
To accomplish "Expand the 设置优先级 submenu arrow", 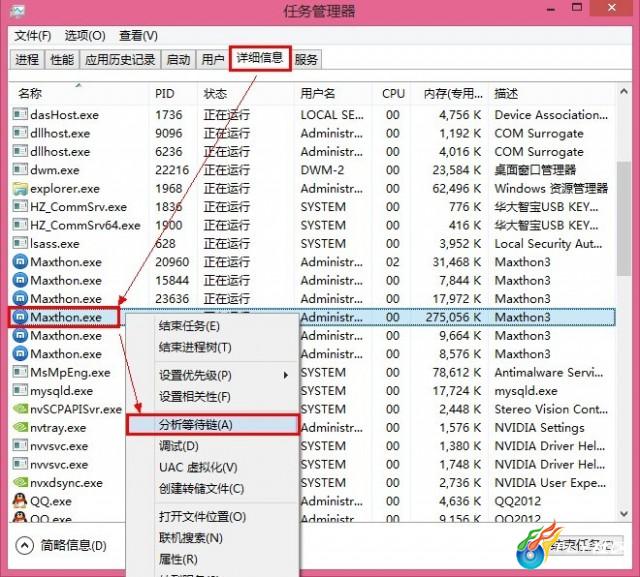I will (x=286, y=375).
